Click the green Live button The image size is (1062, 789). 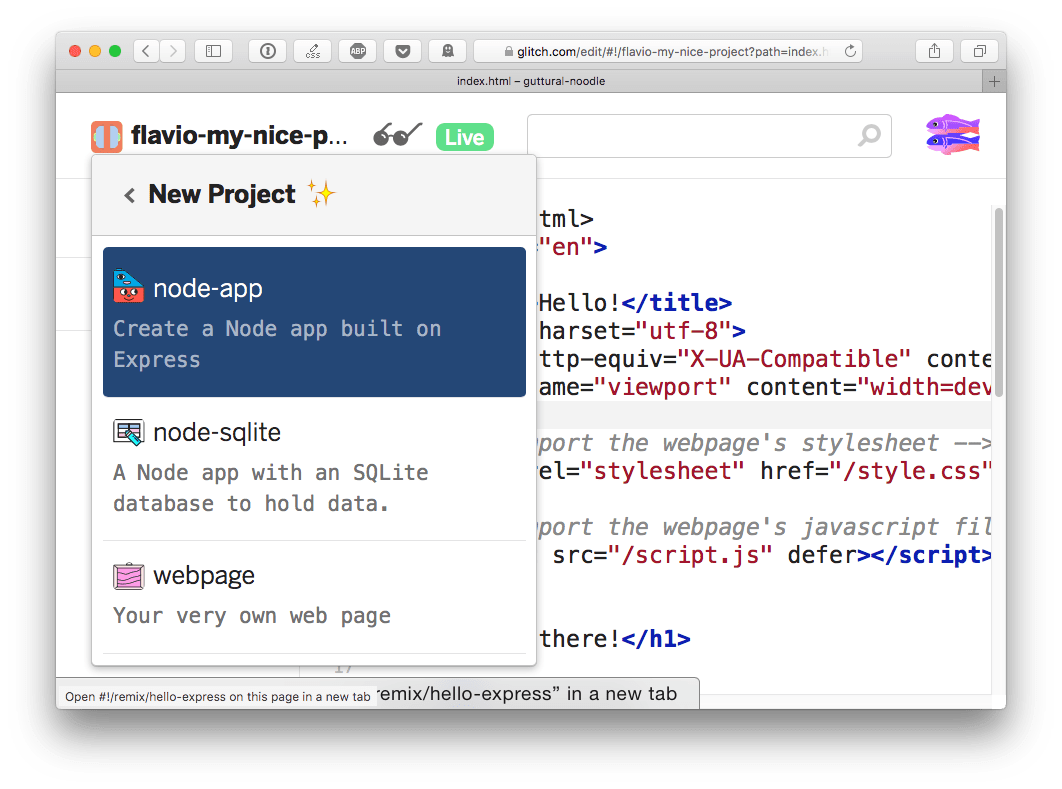pyautogui.click(x=464, y=138)
